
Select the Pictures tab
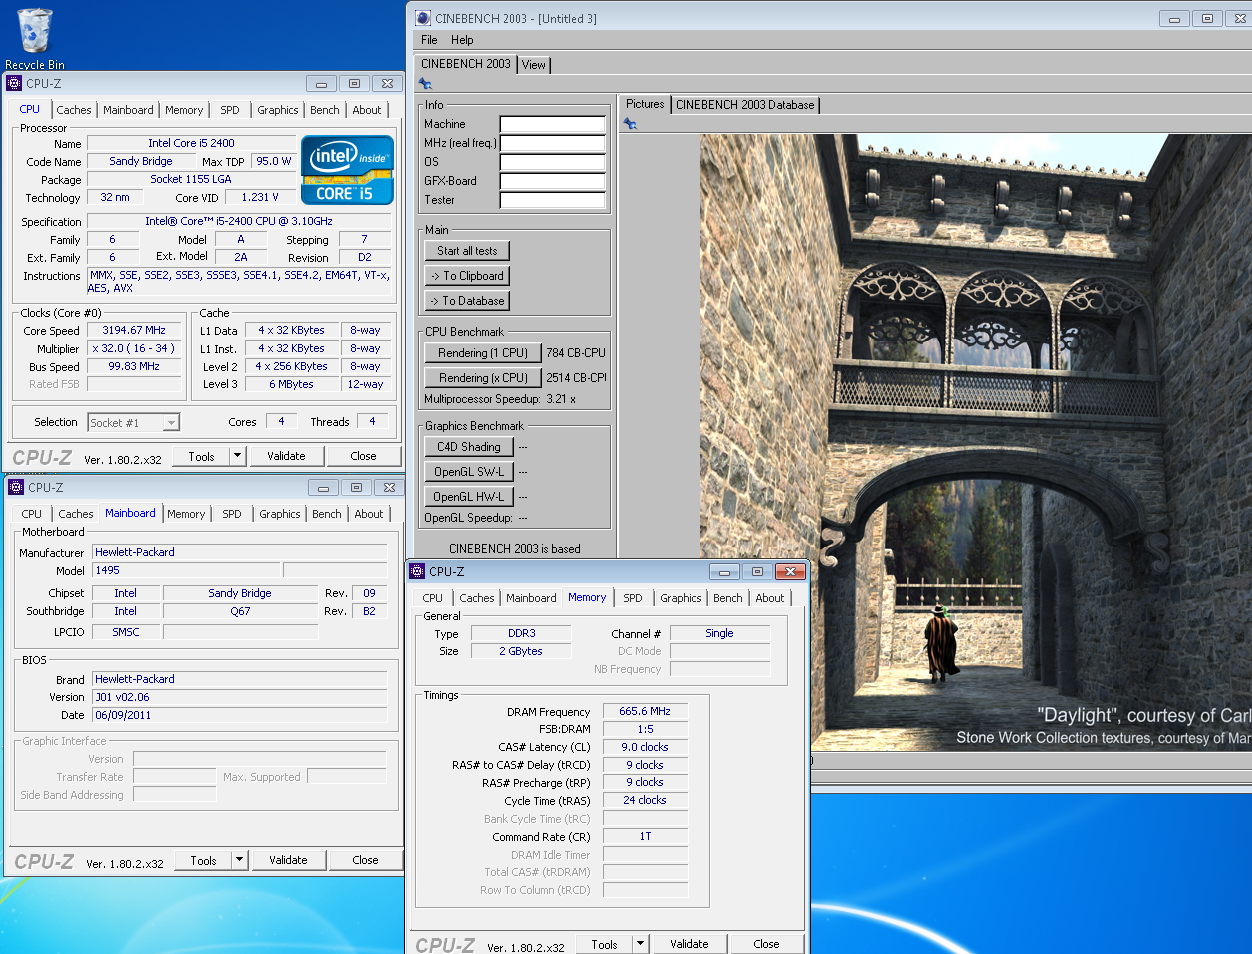[x=645, y=104]
